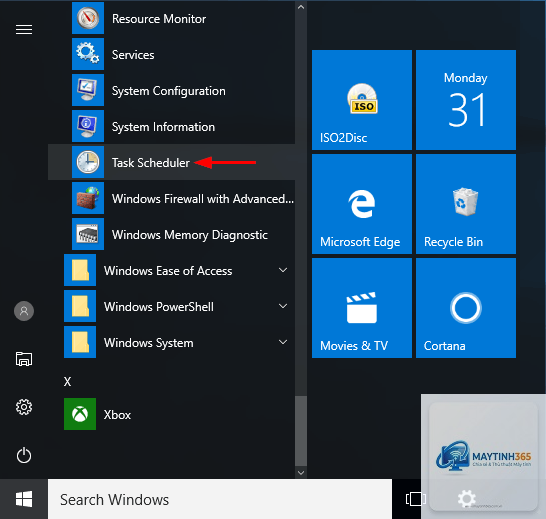
Task: Click the app list scrollbar thumb
Action: coord(301,431)
